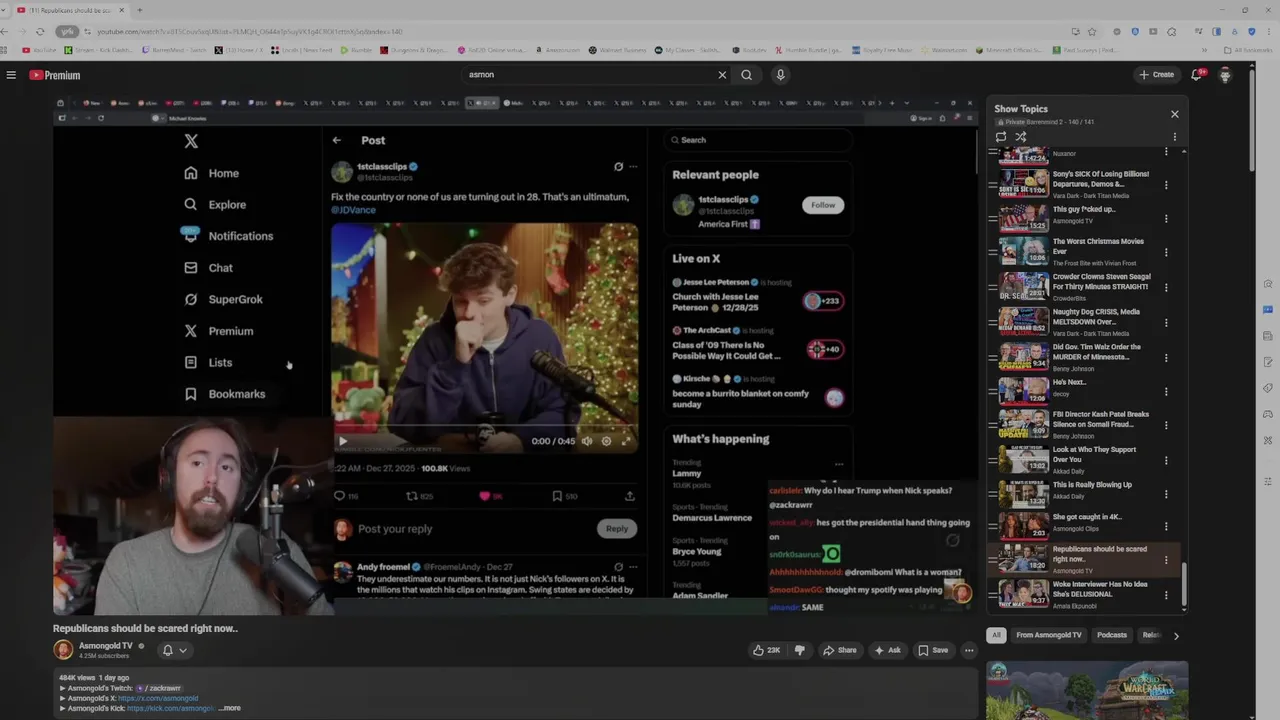The image size is (1280, 720).
Task: Click Explore in the recorded X sidebar
Action: coord(215,204)
